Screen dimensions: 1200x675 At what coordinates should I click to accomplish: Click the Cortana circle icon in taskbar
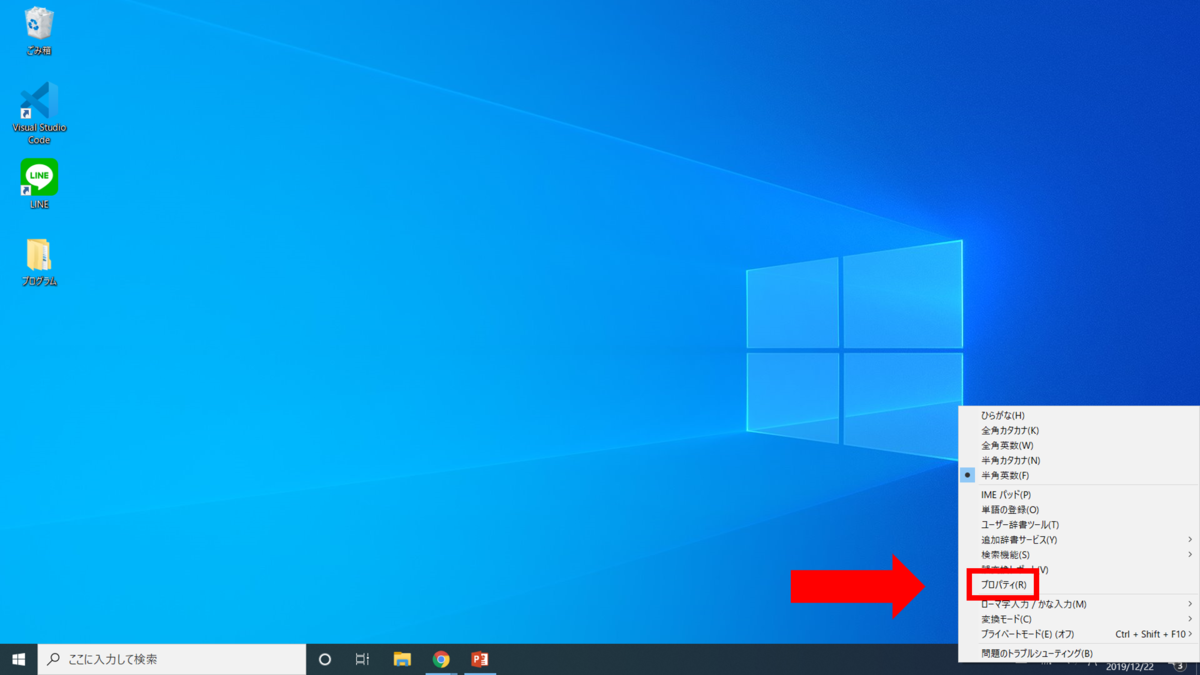[x=324, y=659]
